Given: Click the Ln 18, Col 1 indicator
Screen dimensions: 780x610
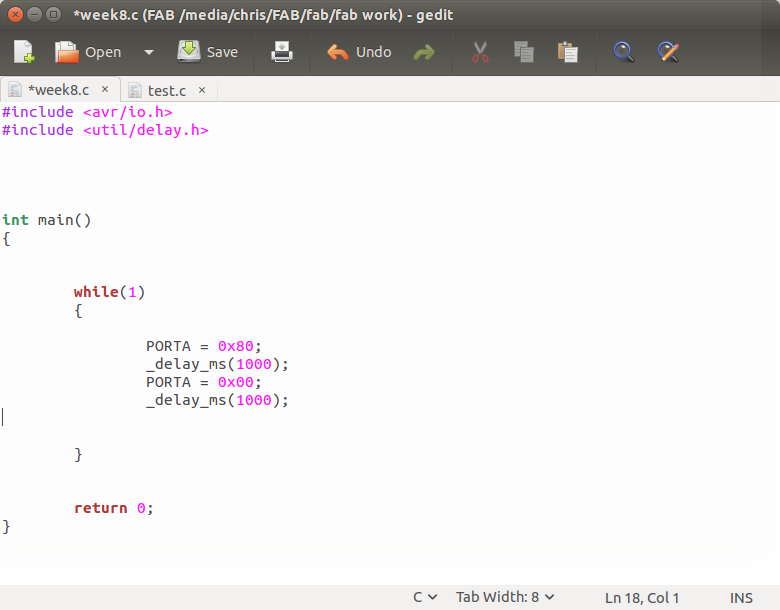Looking at the screenshot, I should pyautogui.click(x=642, y=598).
